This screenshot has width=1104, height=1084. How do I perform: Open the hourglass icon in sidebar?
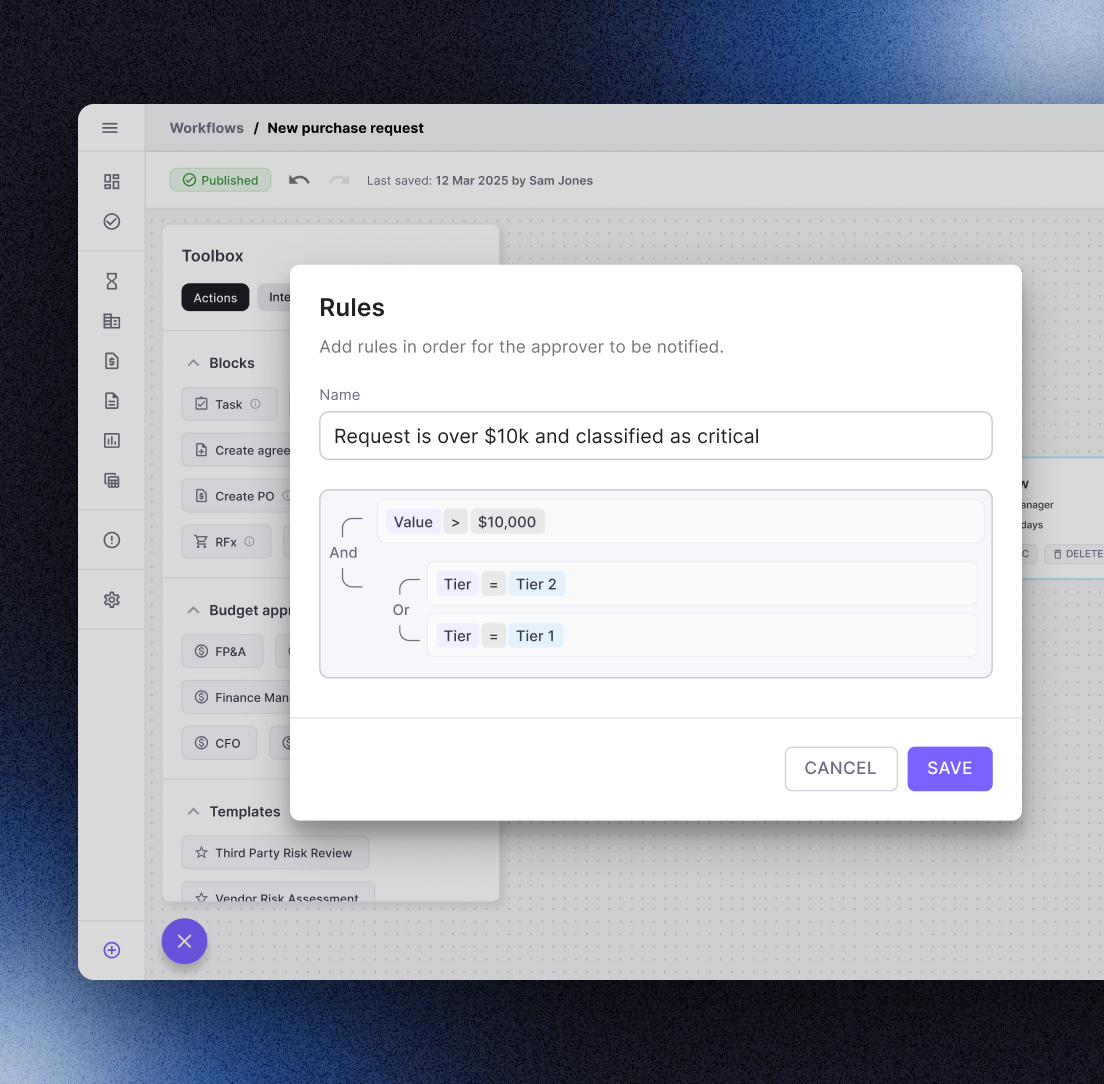click(x=111, y=282)
